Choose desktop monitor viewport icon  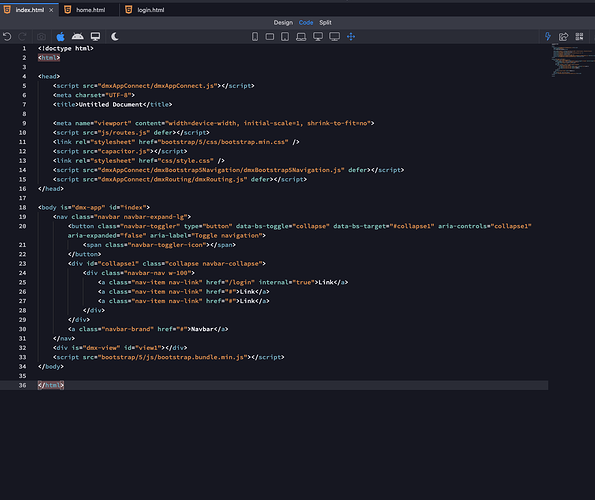pos(318,37)
